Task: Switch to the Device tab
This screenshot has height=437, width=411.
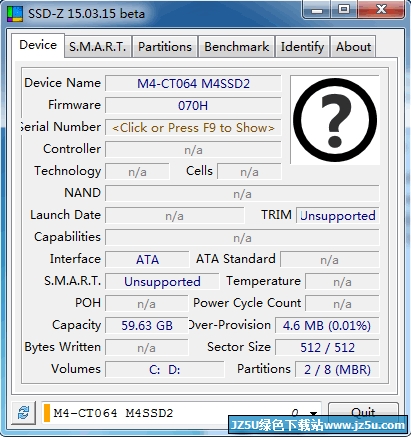Action: click(38, 45)
